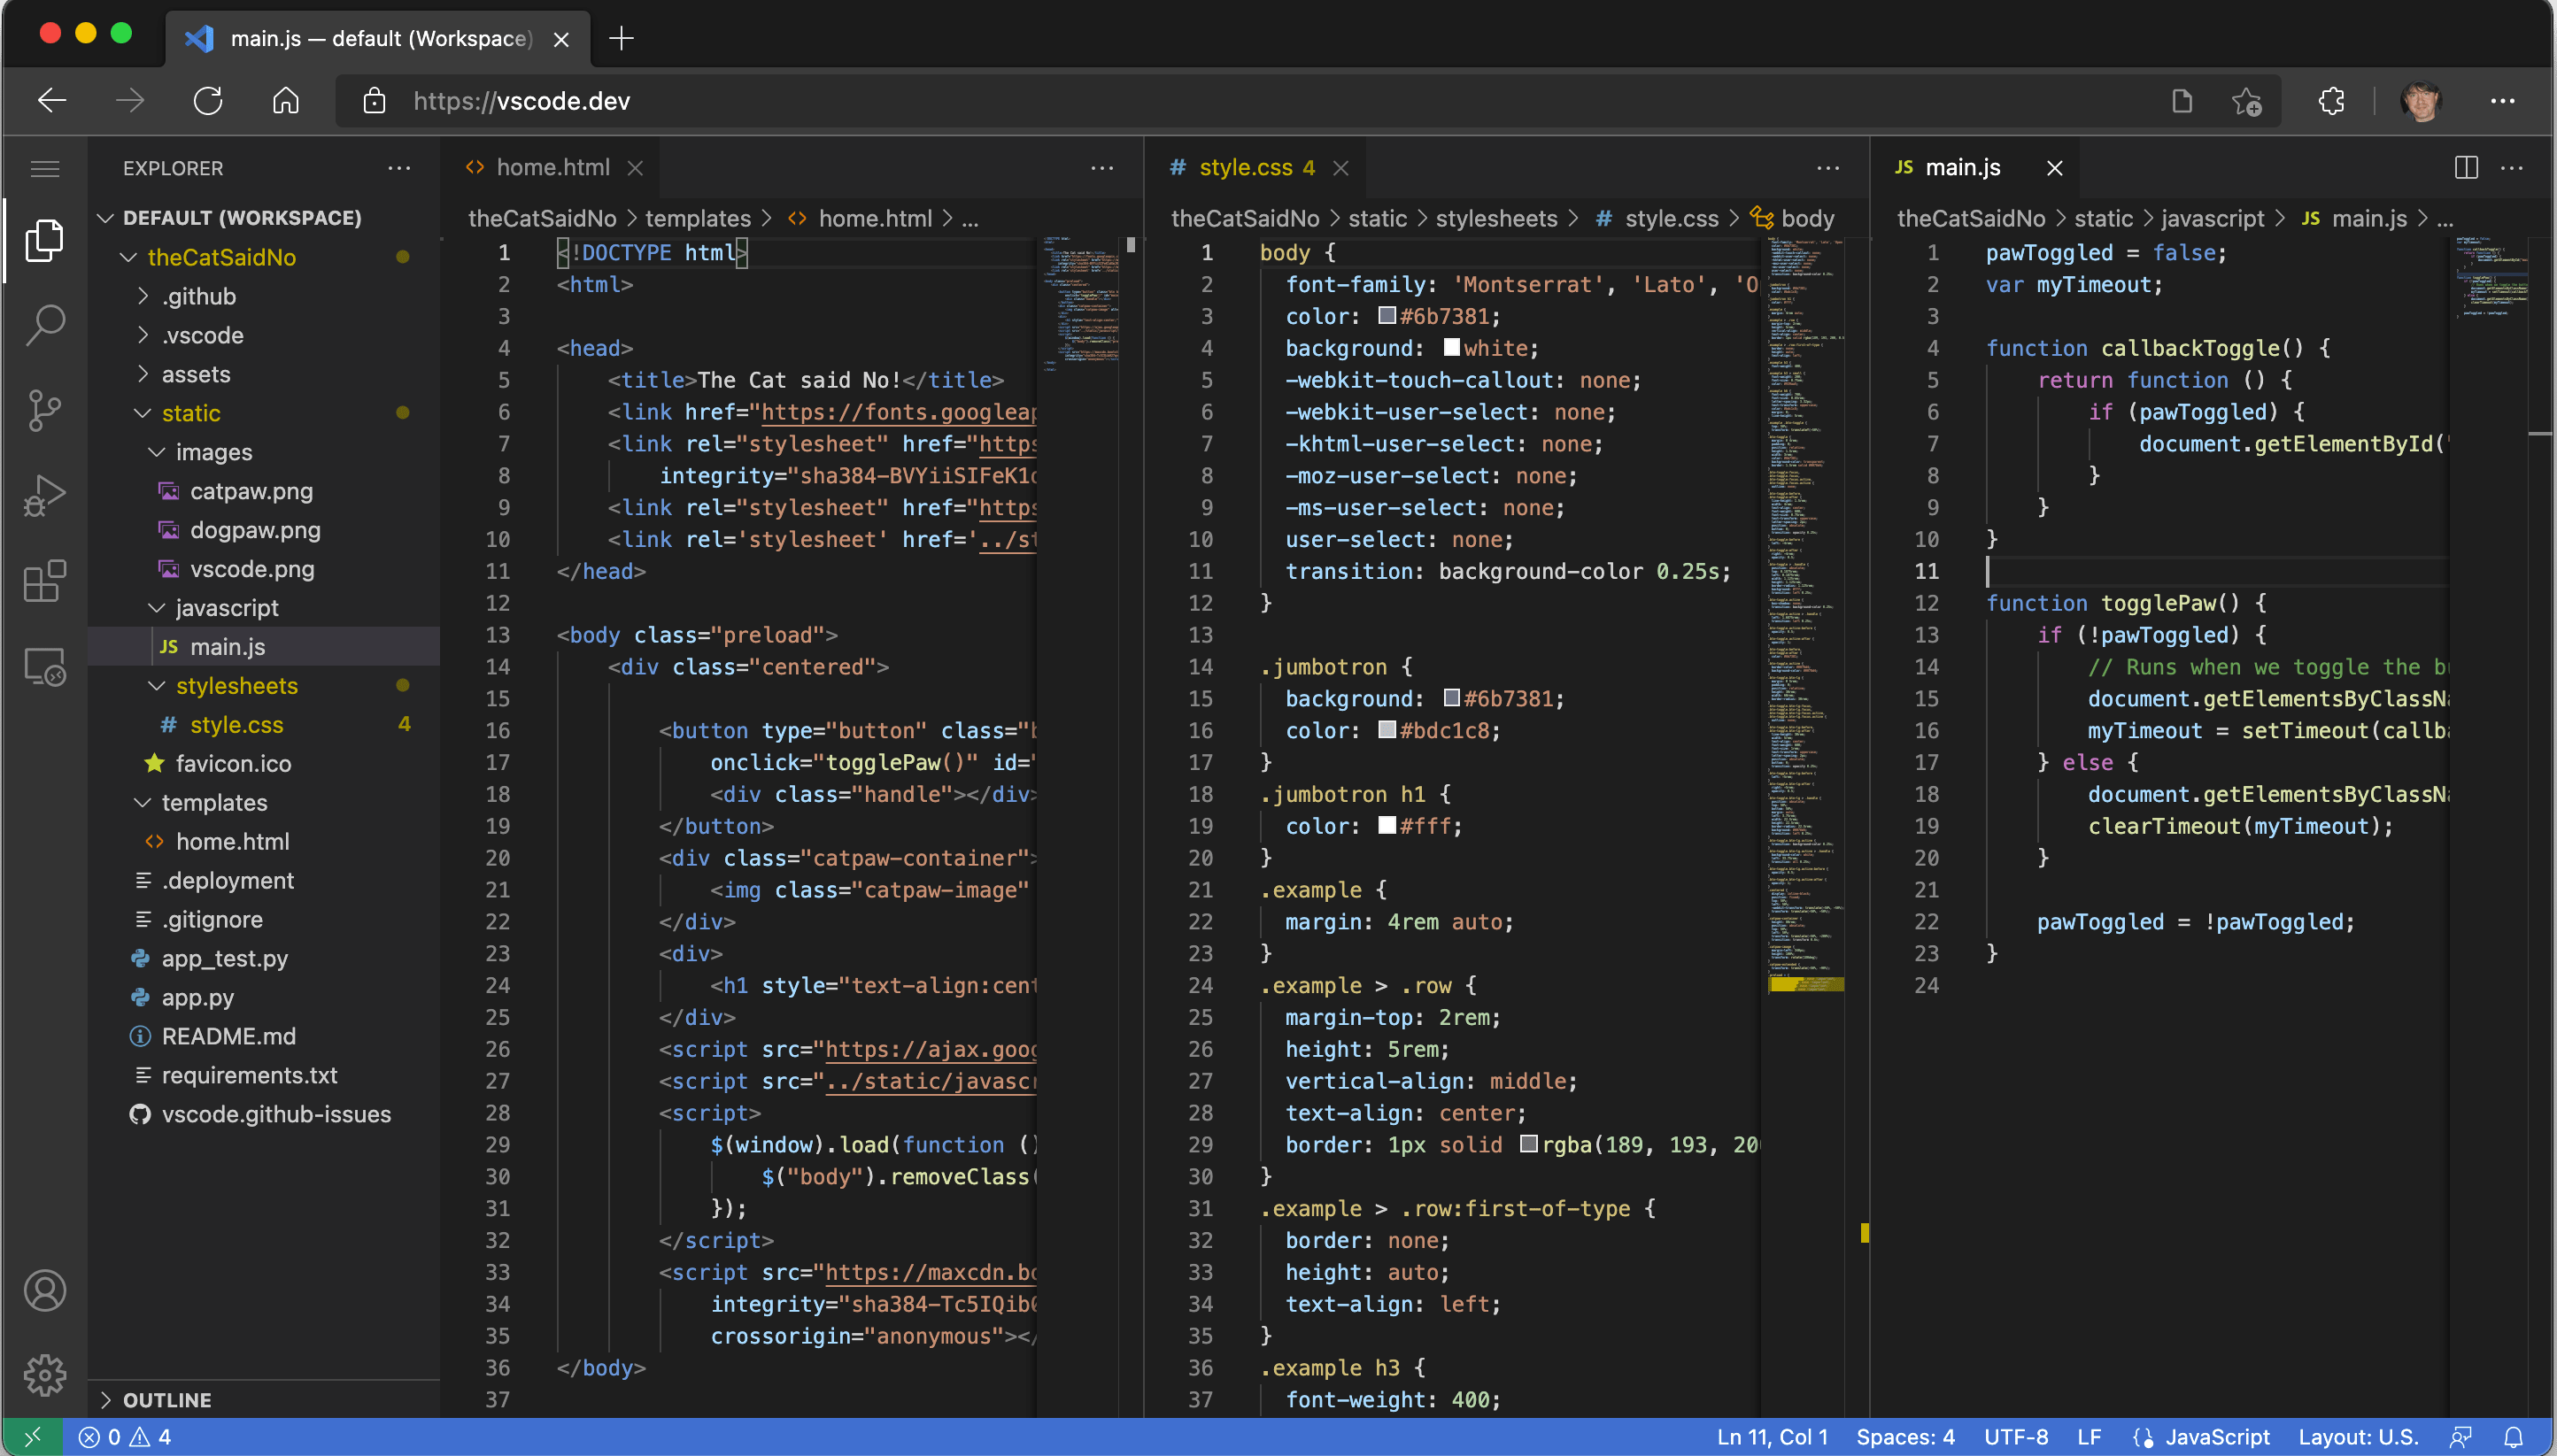Click Spaces: 4 indentation setting
2557x1456 pixels.
click(x=1905, y=1437)
